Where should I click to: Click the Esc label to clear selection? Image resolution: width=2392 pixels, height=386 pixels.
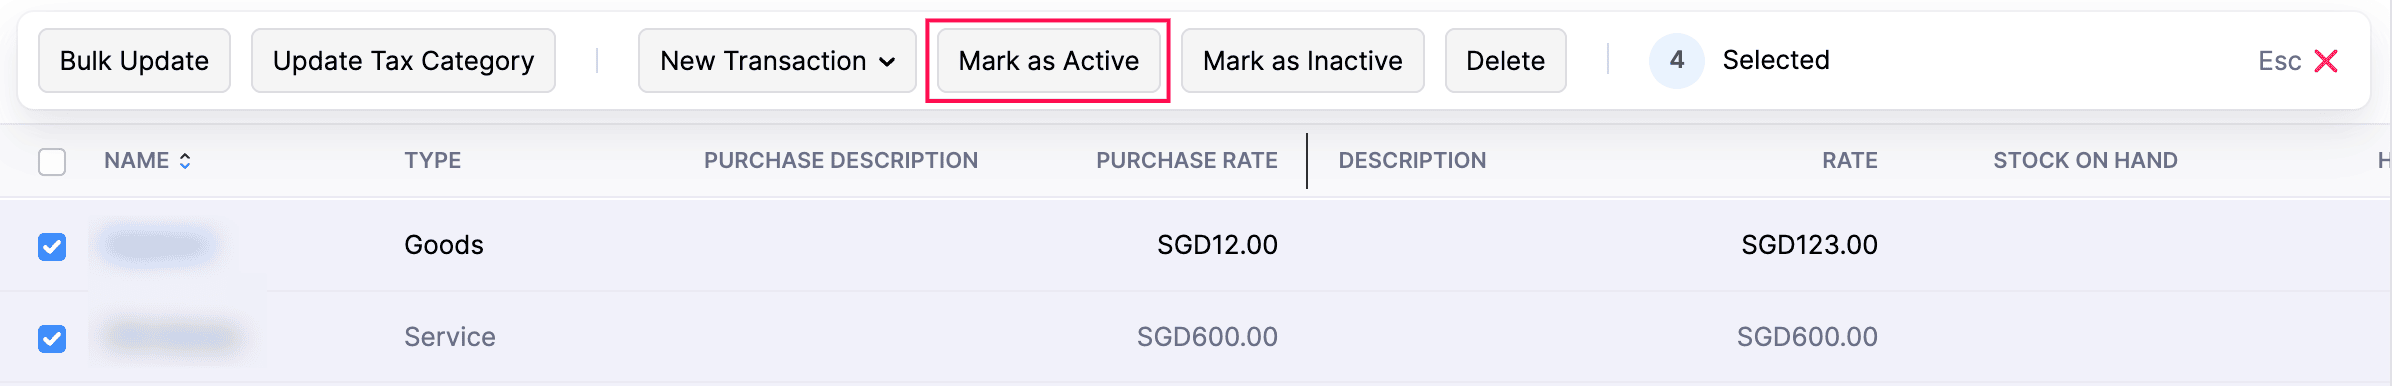pos(2279,61)
